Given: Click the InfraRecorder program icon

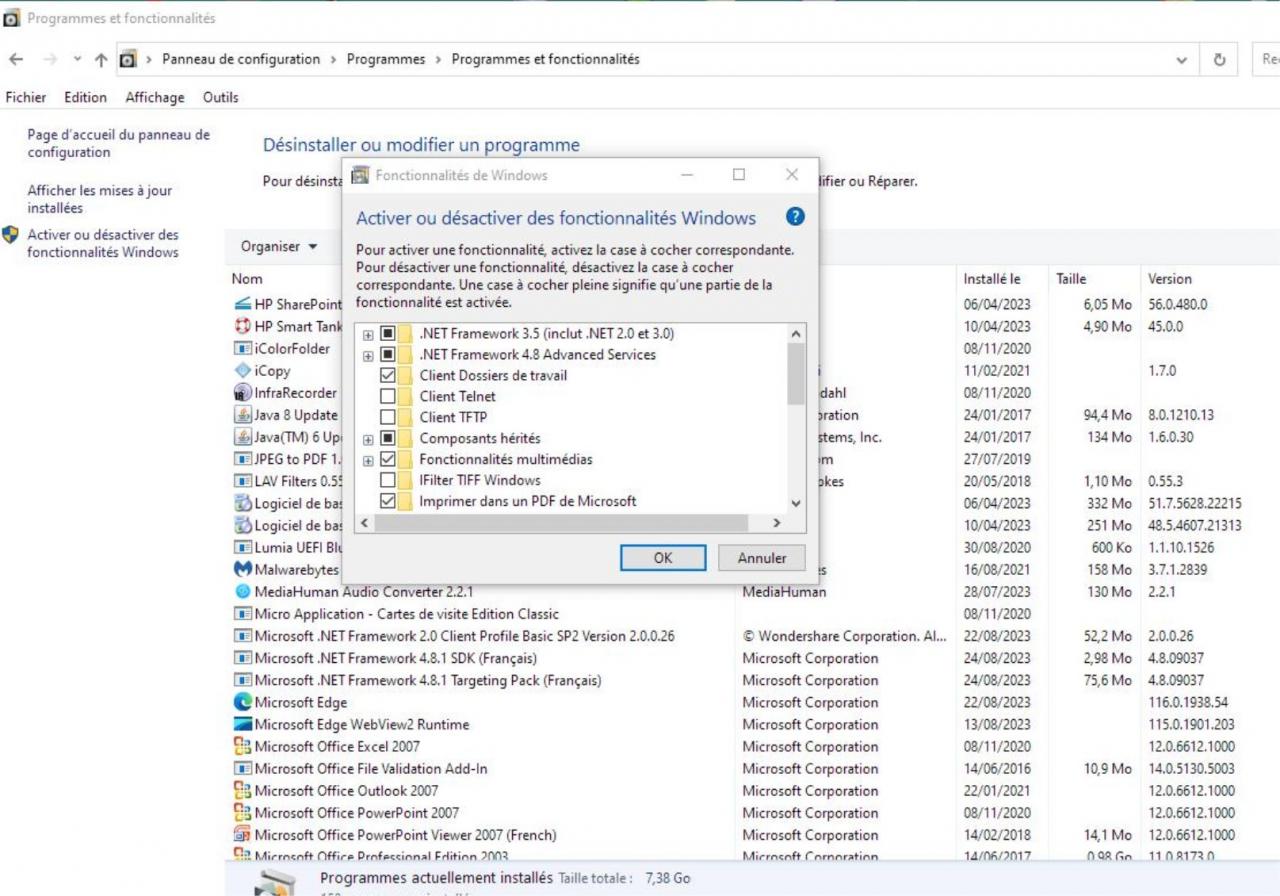Looking at the screenshot, I should (x=242, y=393).
